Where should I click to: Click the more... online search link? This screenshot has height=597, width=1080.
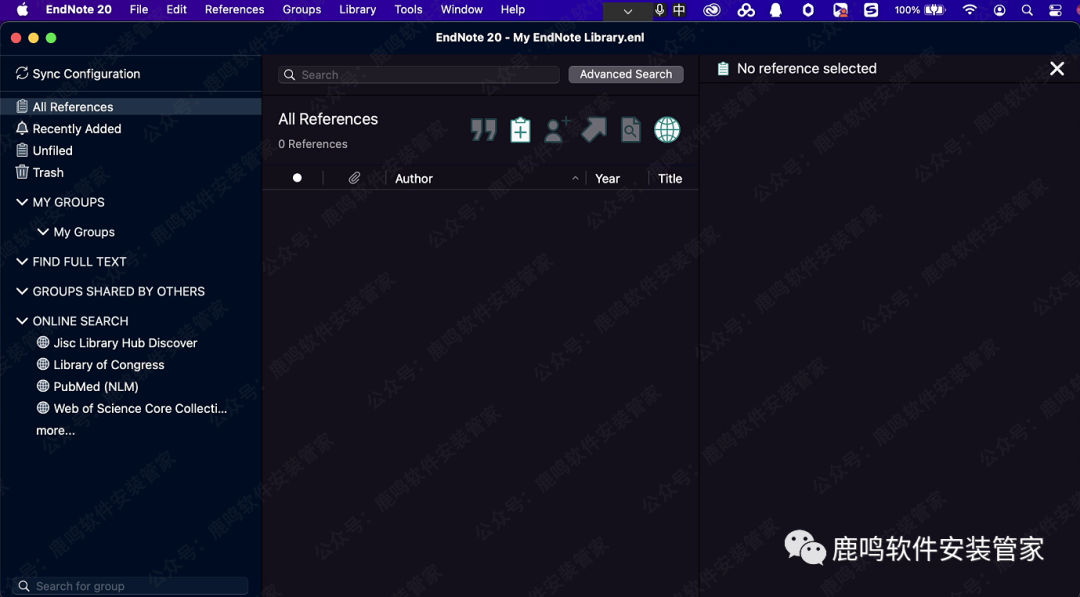tap(55, 431)
